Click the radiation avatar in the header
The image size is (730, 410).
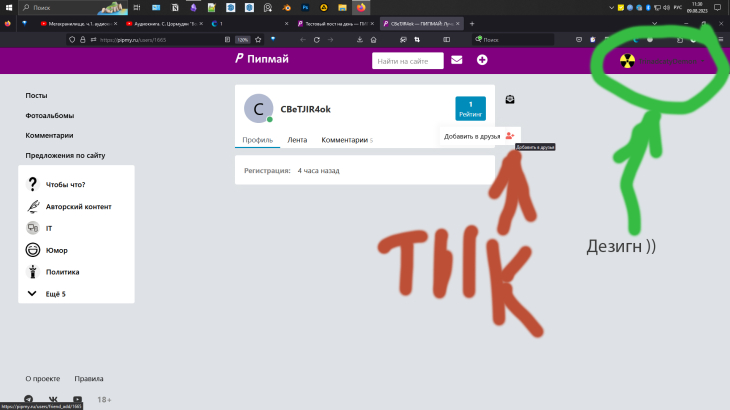pyautogui.click(x=627, y=61)
